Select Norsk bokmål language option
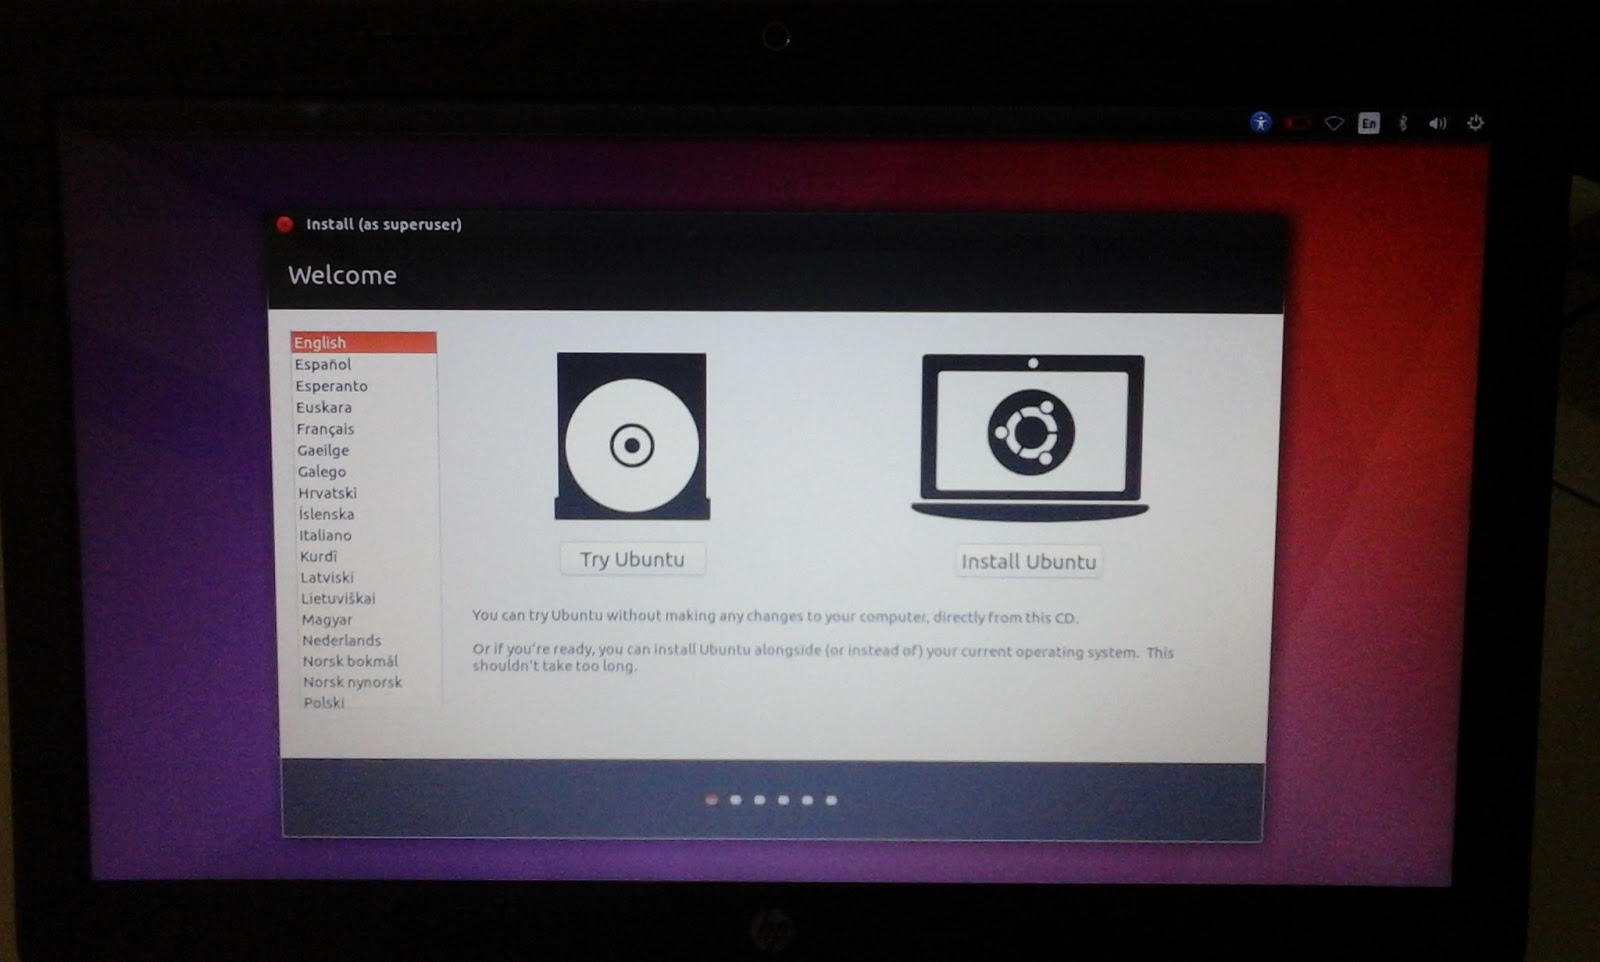This screenshot has width=1600, height=962. [x=348, y=661]
